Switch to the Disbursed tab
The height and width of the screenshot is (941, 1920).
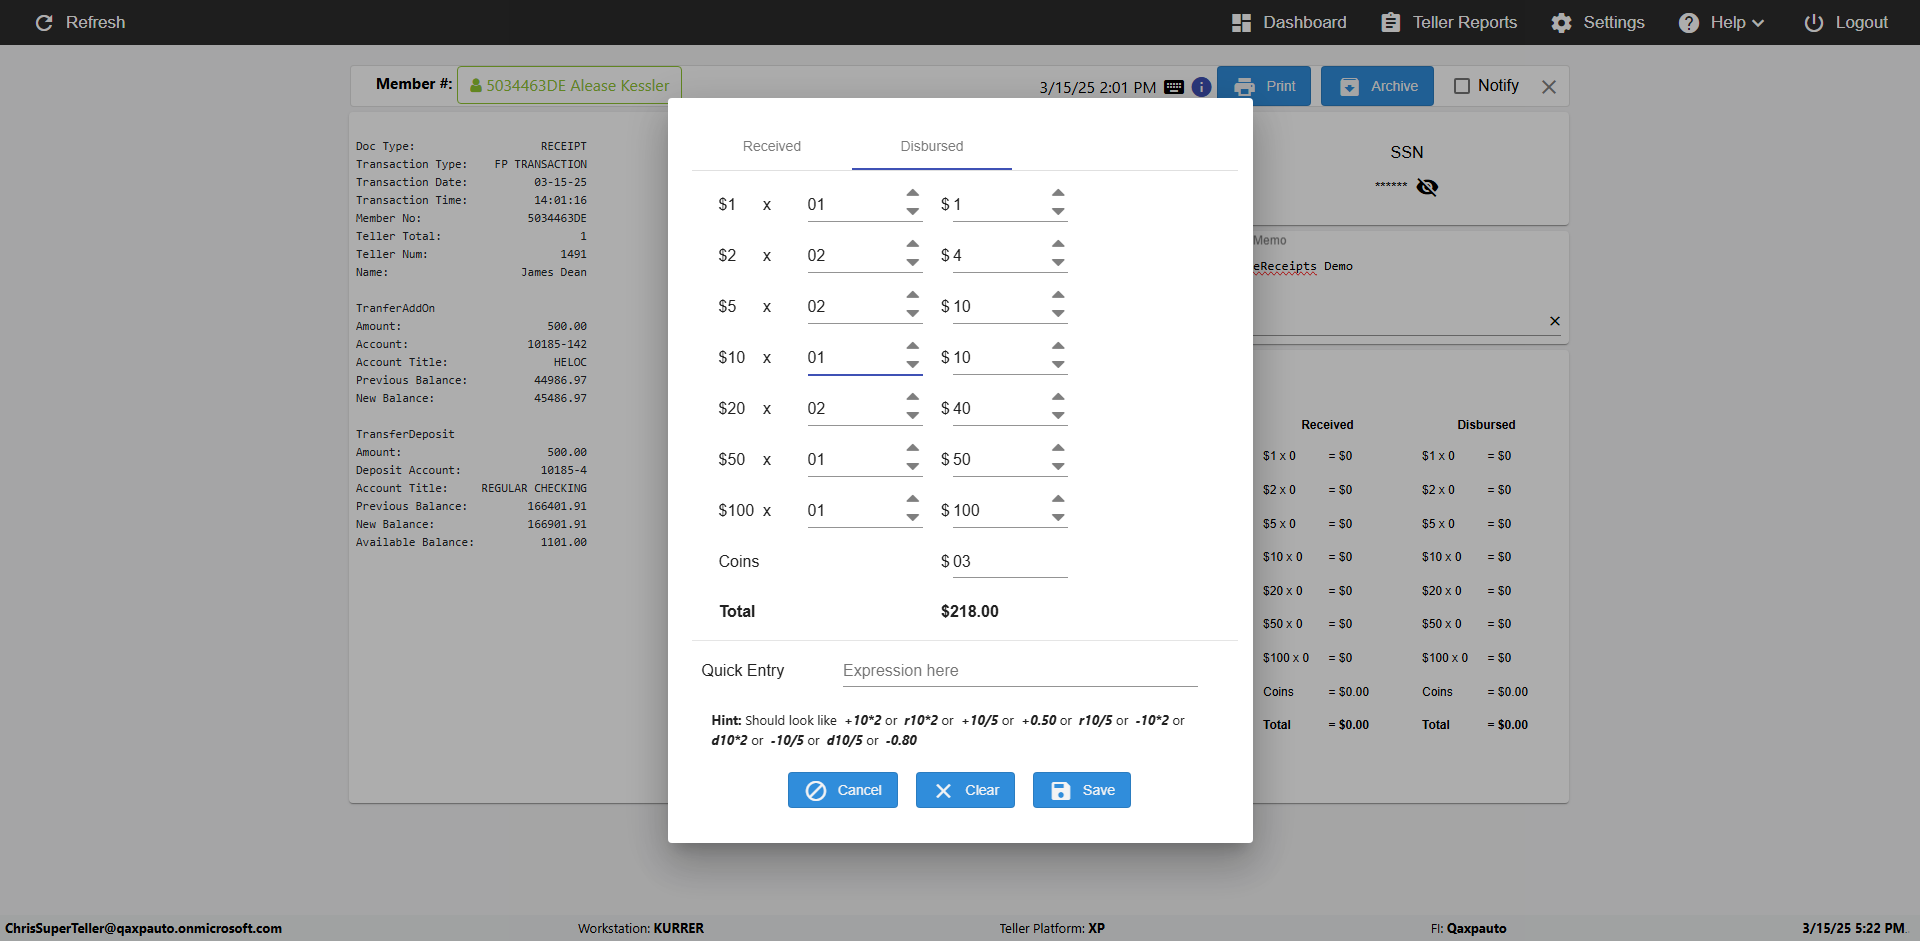coord(932,146)
